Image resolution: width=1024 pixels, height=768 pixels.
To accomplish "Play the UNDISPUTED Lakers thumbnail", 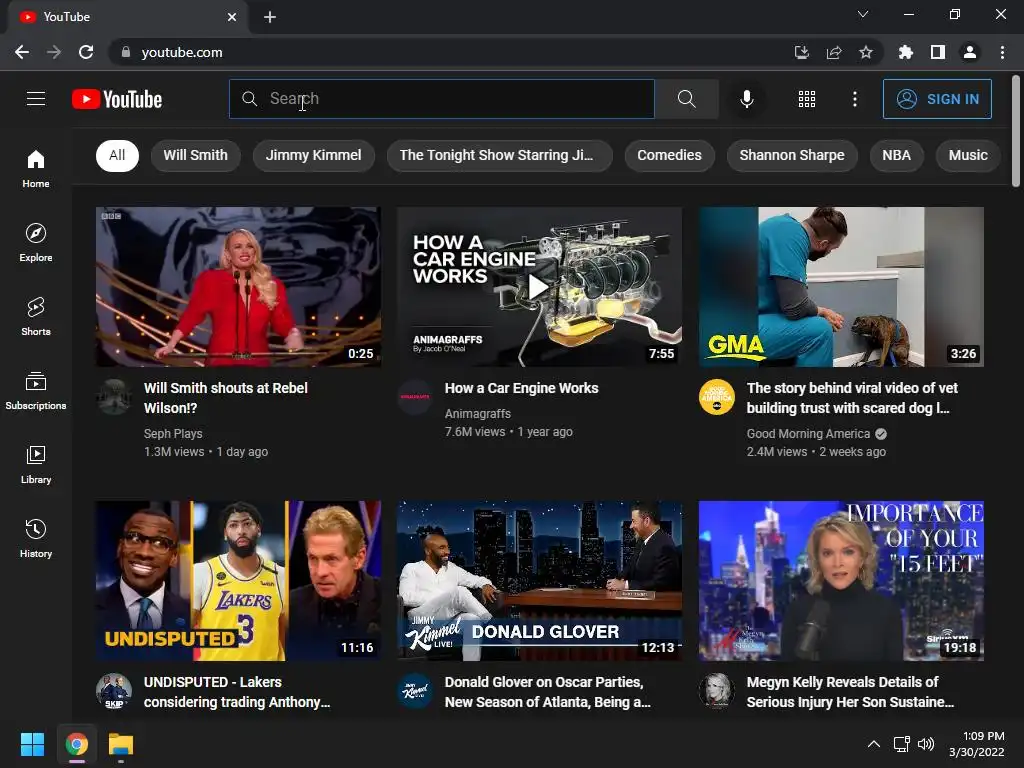I will [x=238, y=581].
